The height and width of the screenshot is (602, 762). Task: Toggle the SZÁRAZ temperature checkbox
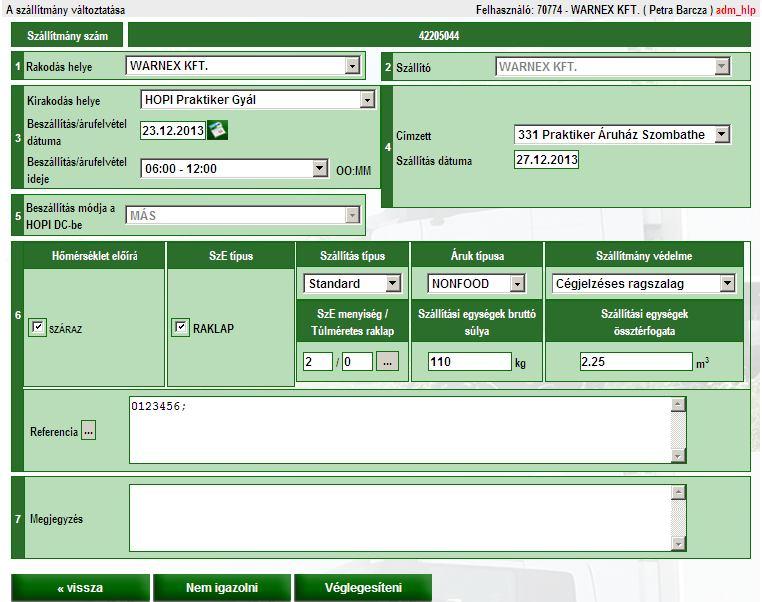point(37,327)
